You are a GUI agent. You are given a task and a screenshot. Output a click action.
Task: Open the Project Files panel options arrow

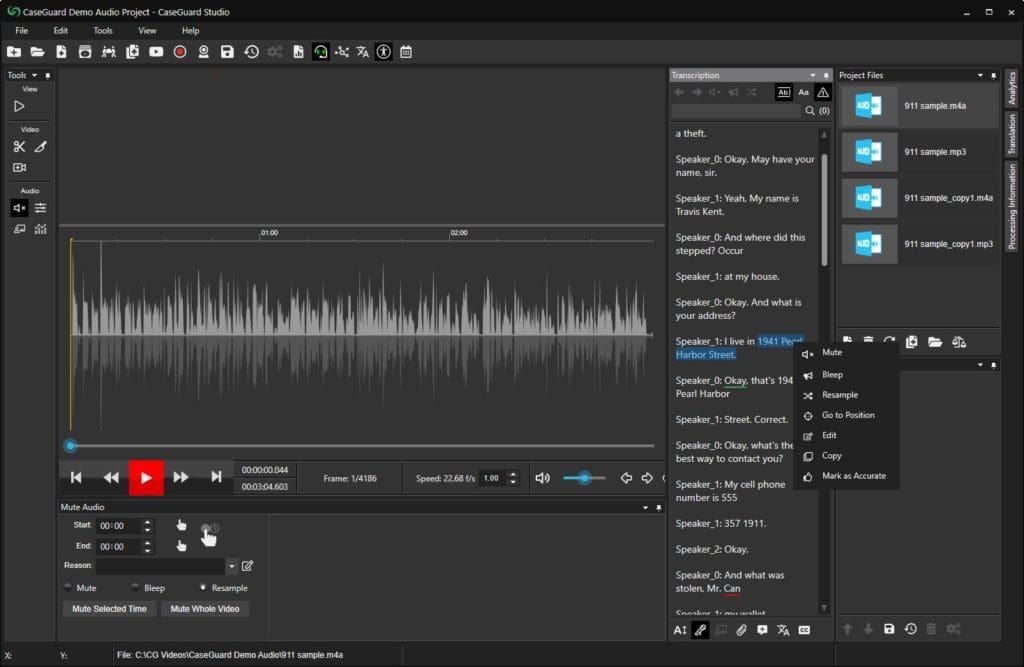point(980,76)
